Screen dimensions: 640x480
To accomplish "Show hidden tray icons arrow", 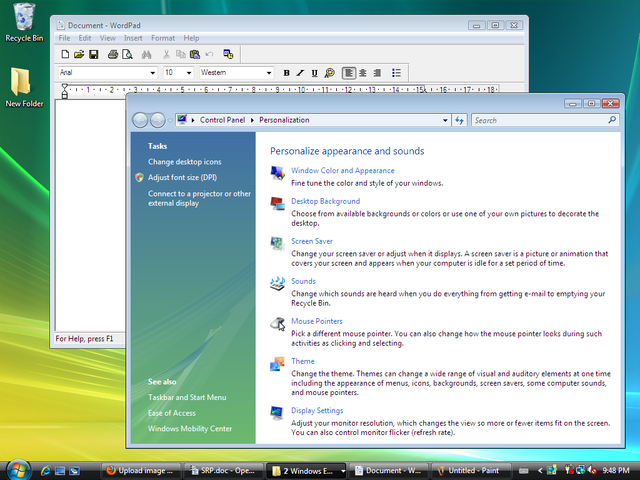I will click(x=540, y=471).
